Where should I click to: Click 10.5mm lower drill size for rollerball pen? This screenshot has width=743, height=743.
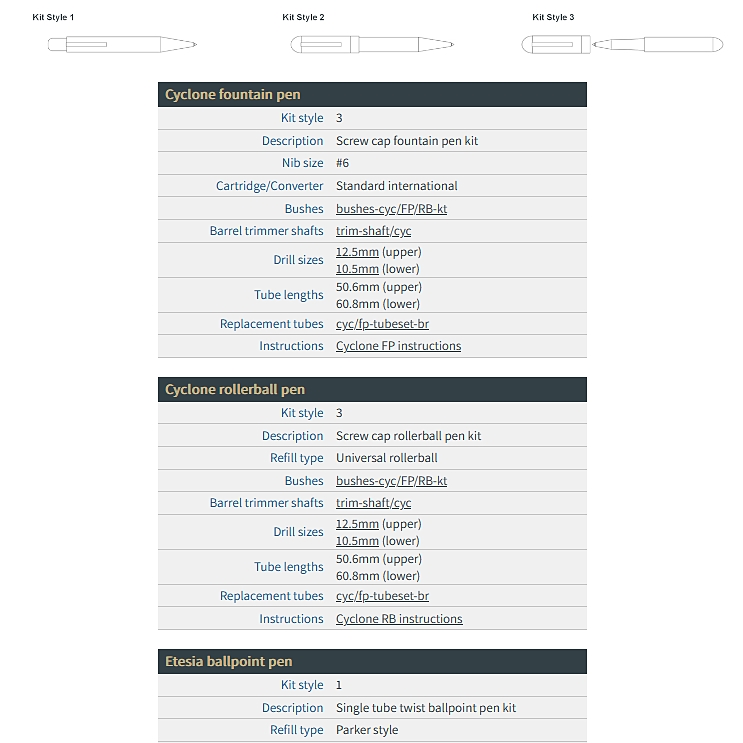tap(357, 541)
